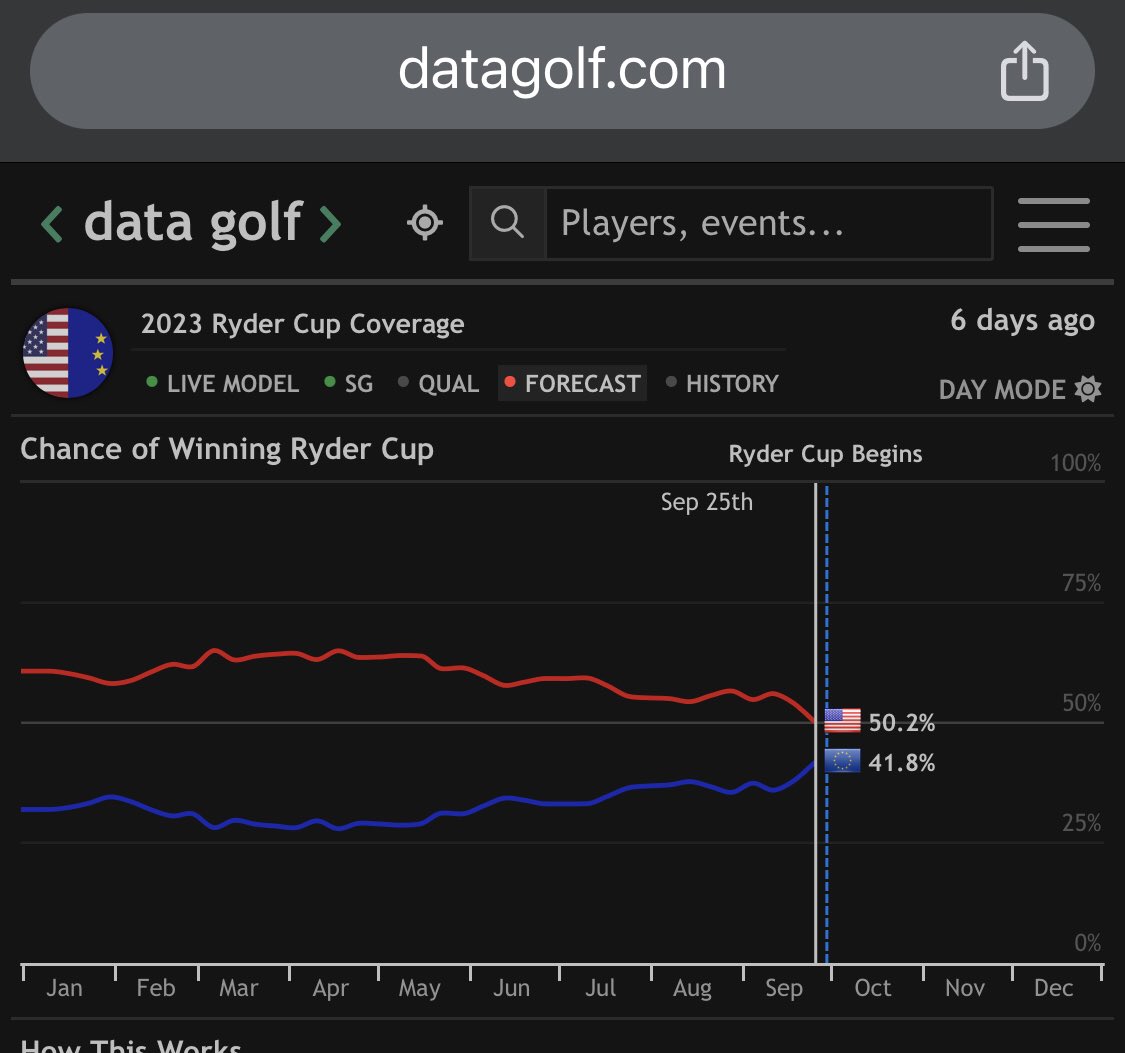The image size is (1125, 1053).
Task: Click the right green chevron beside data golf
Action: click(x=329, y=223)
